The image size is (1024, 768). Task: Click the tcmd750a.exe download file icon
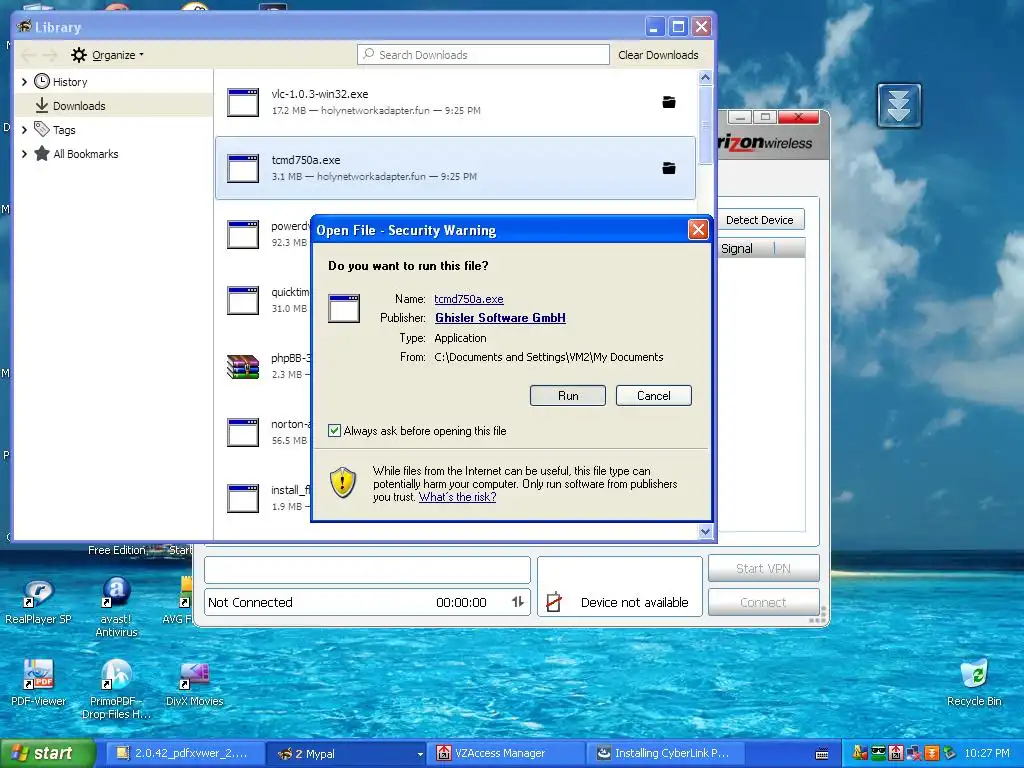(243, 168)
